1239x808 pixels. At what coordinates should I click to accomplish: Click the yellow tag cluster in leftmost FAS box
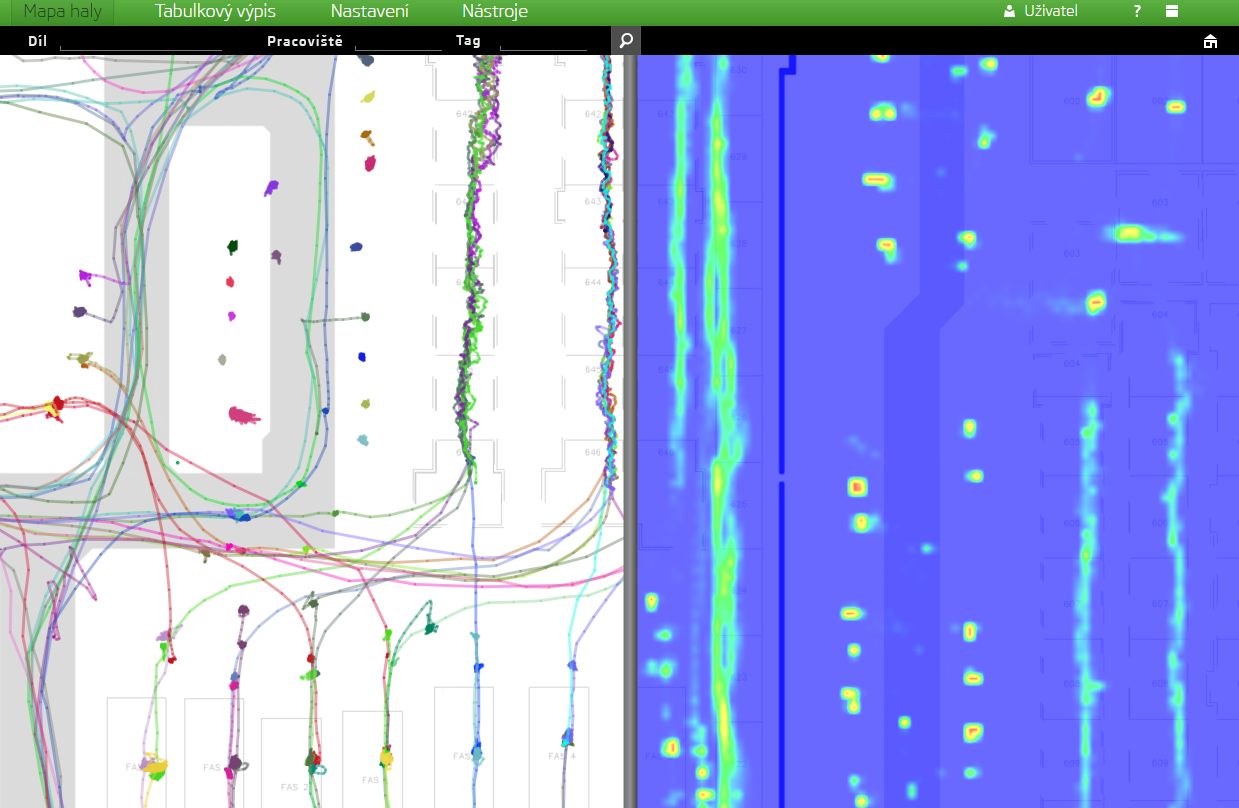coord(155,766)
